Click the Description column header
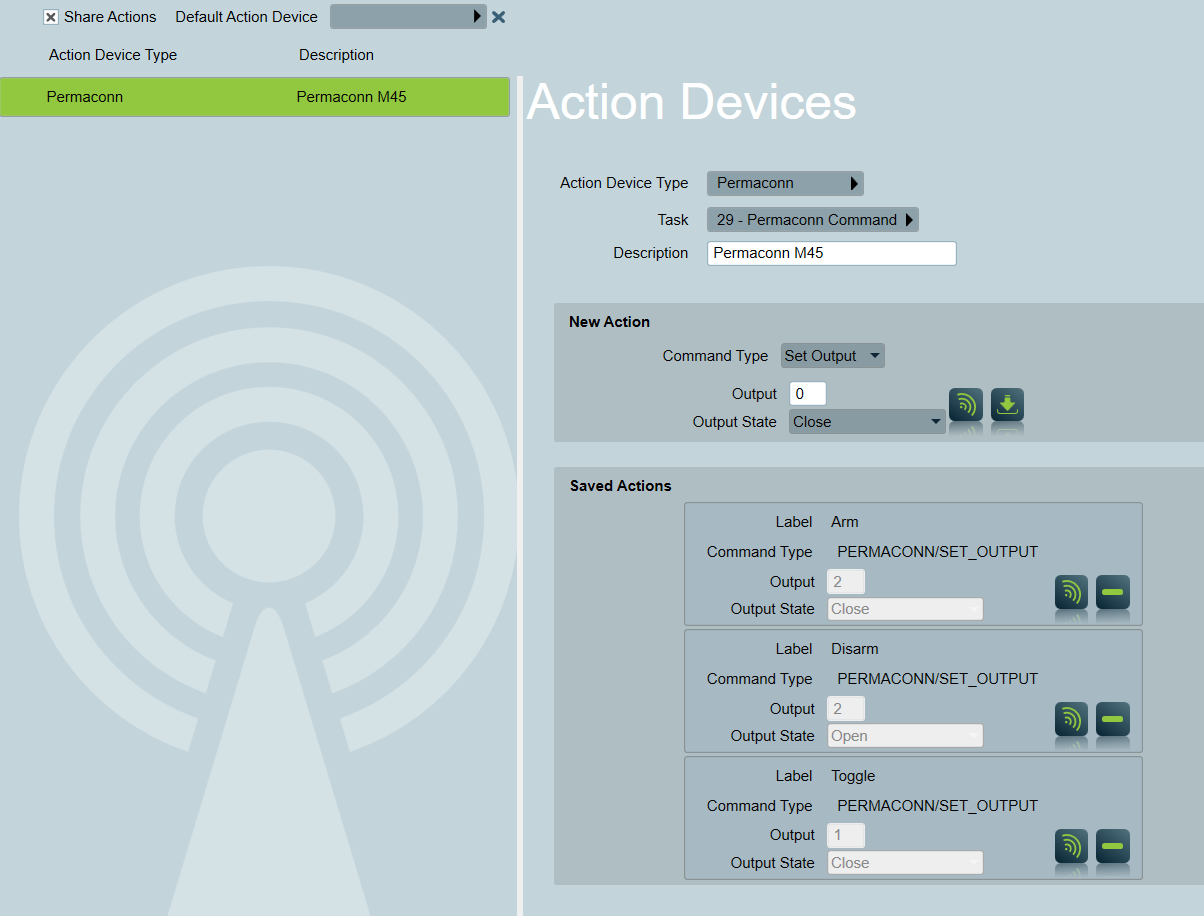Image resolution: width=1204 pixels, height=916 pixels. point(336,55)
